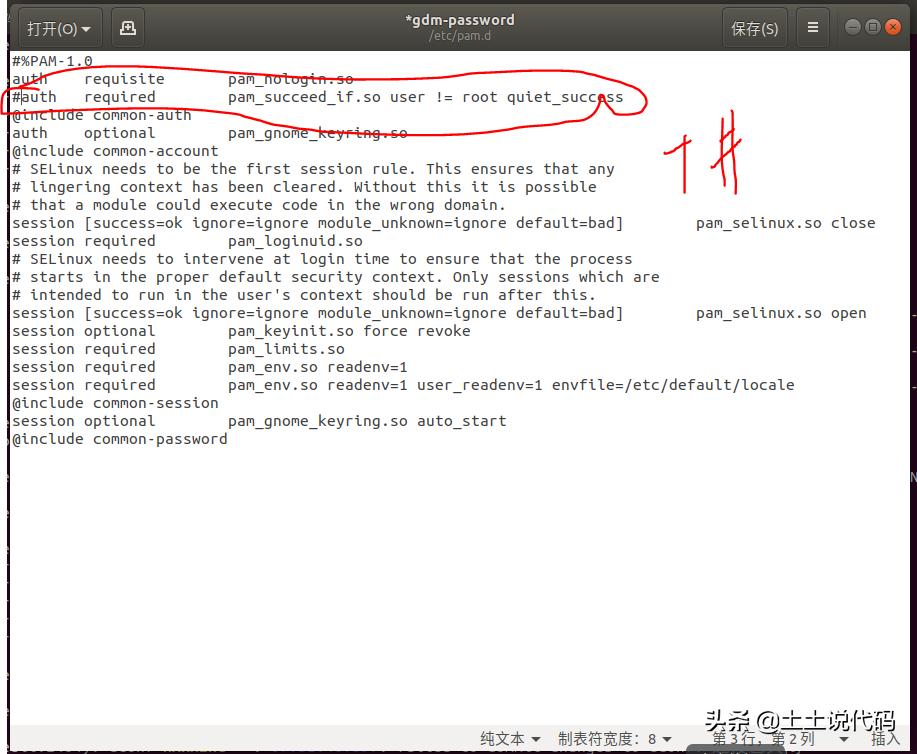Place cursor on the #%PAM-1.0 line

click(x=58, y=60)
